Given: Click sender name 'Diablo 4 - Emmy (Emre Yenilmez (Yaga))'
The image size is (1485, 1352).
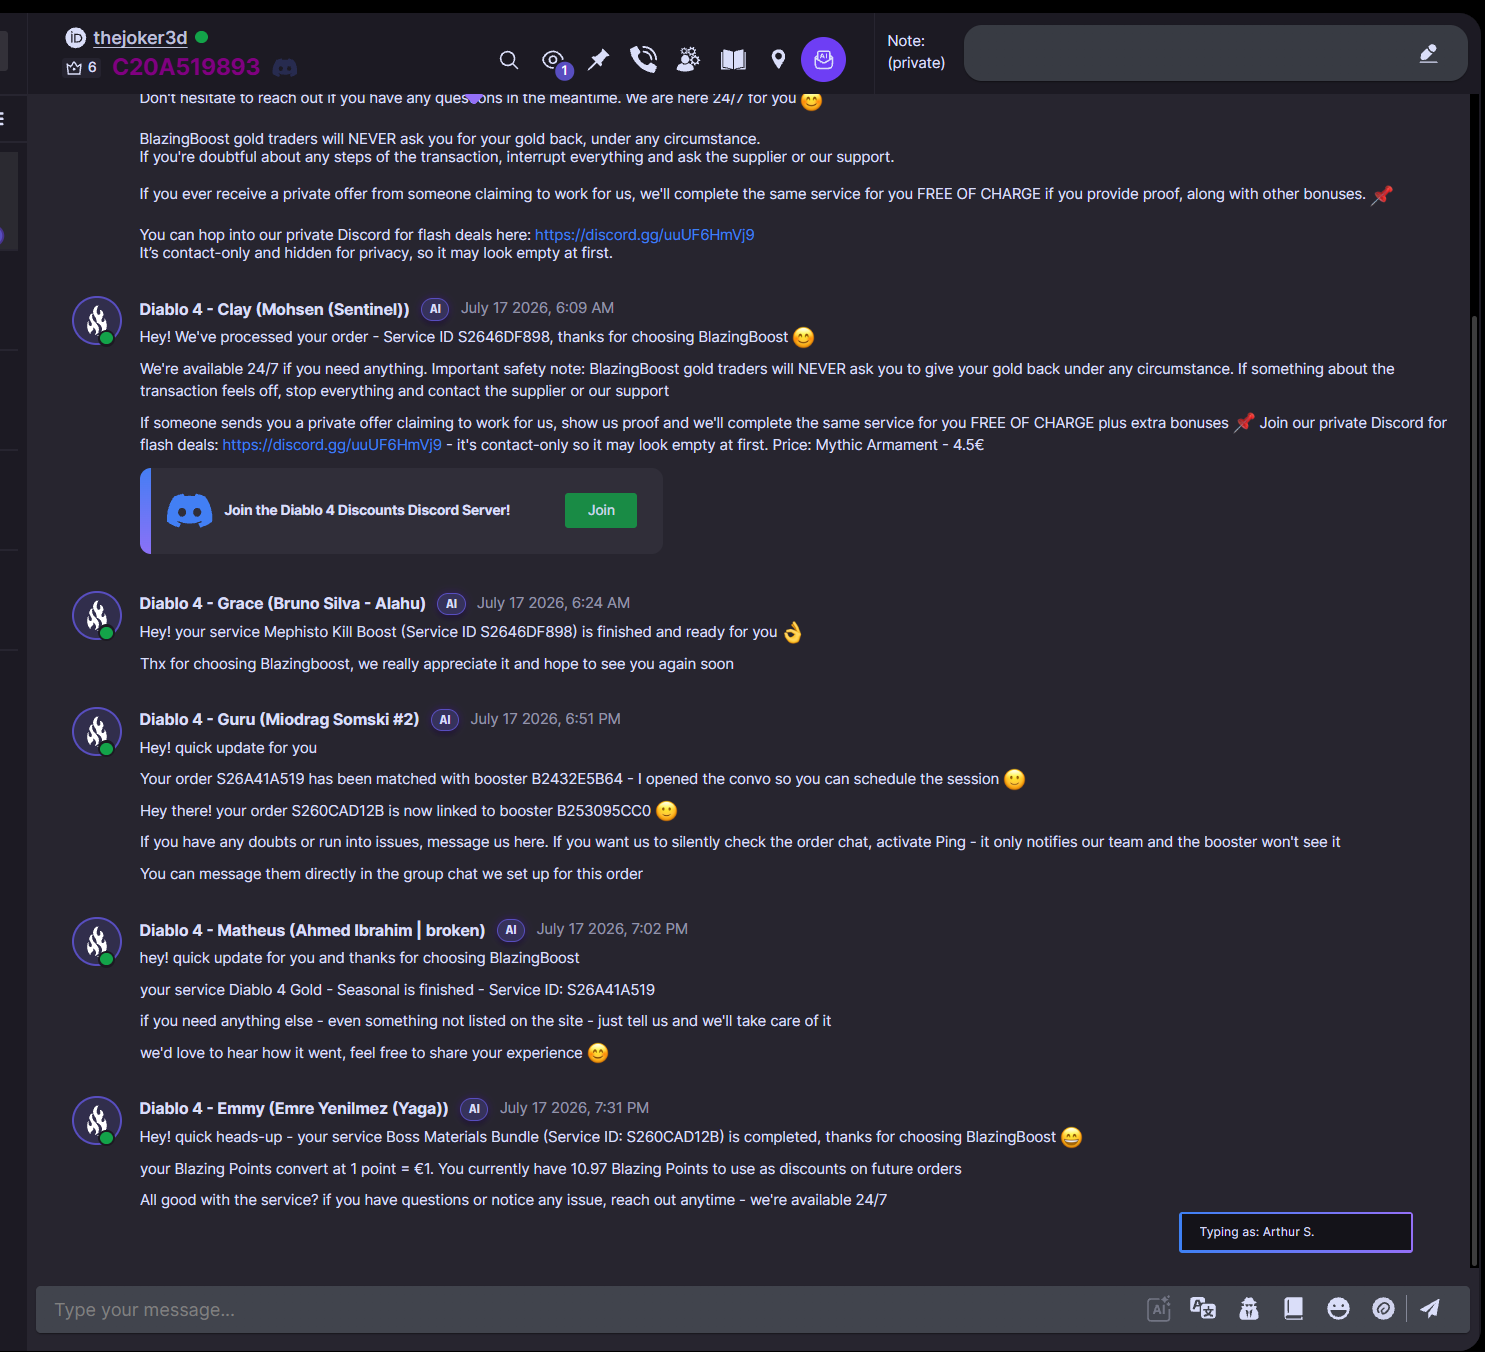Looking at the screenshot, I should click(x=294, y=1108).
